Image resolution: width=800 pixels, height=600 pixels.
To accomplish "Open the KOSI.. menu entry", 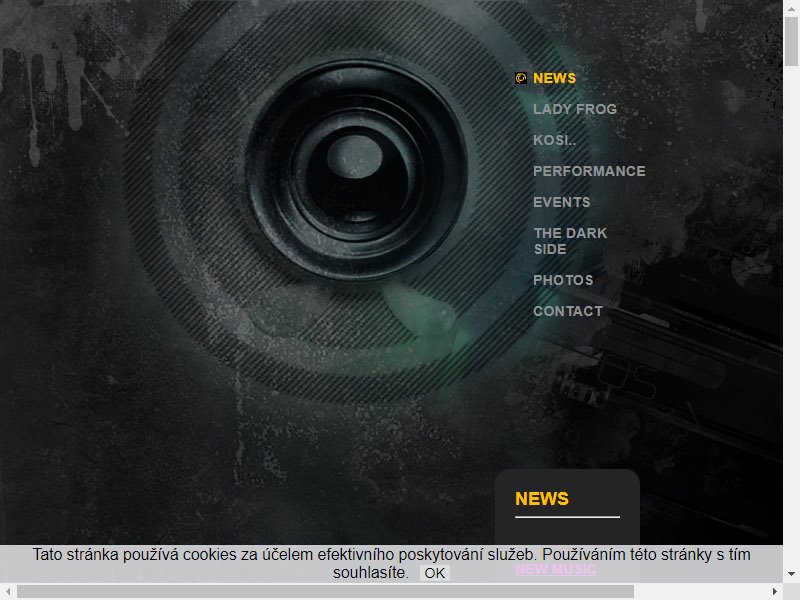I will 555,140.
